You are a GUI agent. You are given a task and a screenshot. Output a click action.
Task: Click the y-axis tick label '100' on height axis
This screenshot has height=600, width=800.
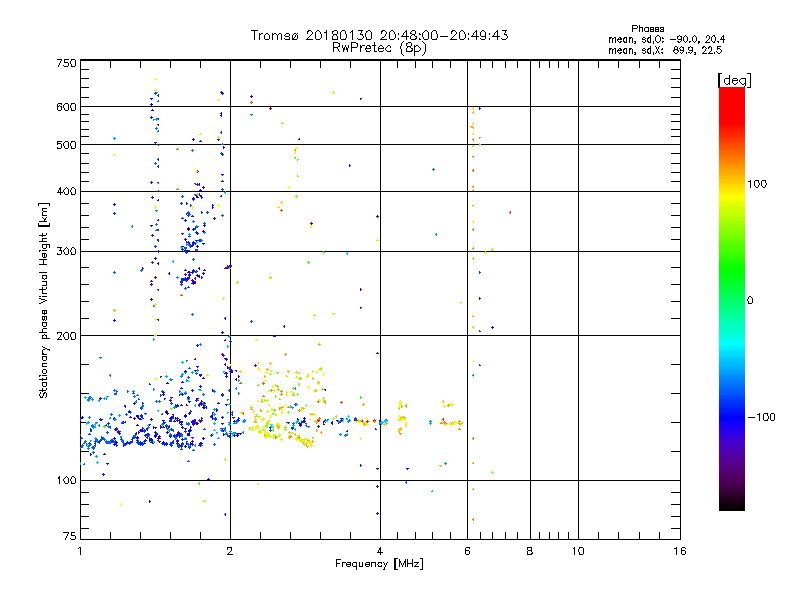66,480
